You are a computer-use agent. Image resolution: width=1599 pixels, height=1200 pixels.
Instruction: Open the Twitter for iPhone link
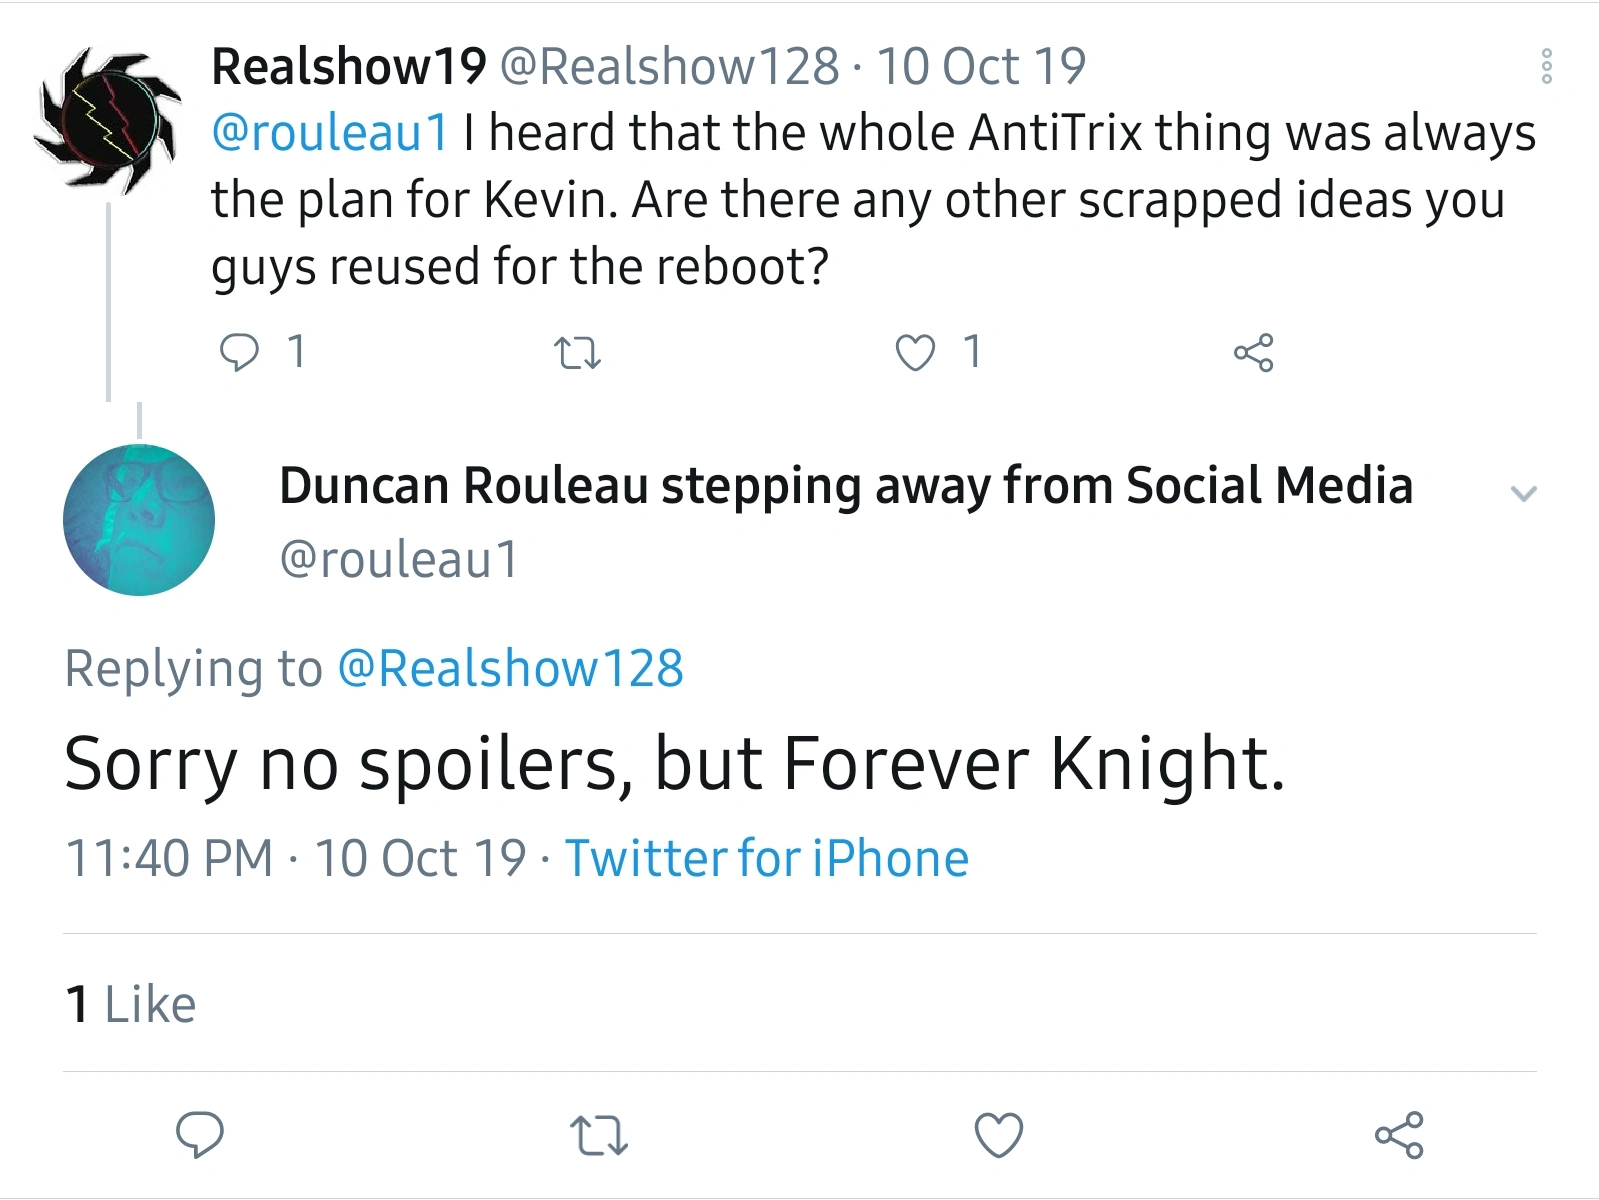tap(767, 858)
